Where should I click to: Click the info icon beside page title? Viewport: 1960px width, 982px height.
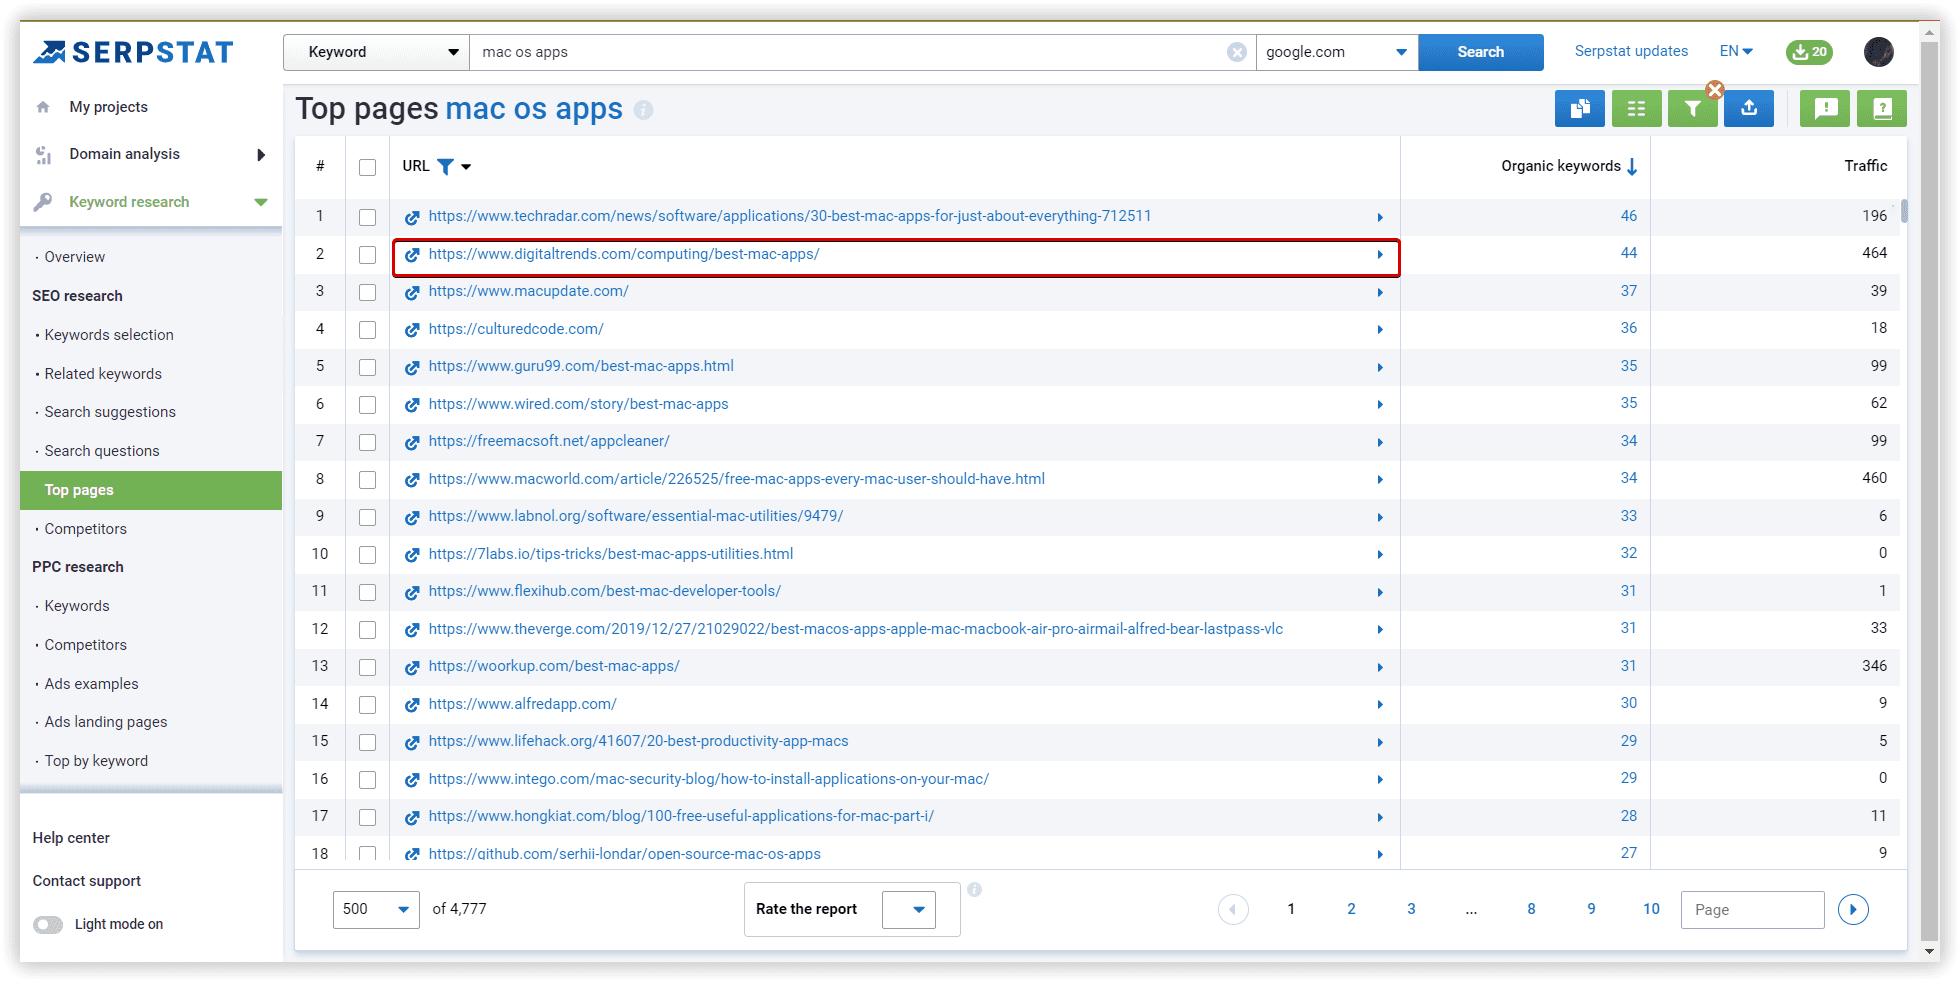[644, 110]
